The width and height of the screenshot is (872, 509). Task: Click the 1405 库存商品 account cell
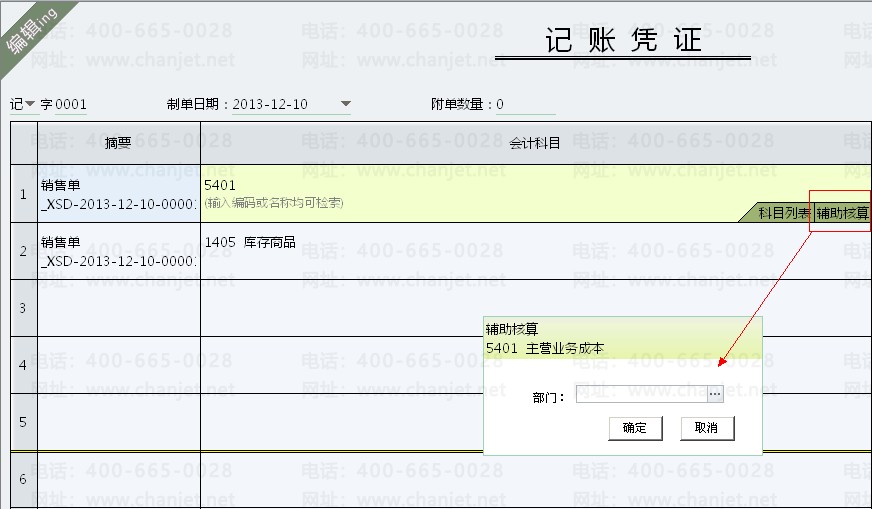pos(400,243)
